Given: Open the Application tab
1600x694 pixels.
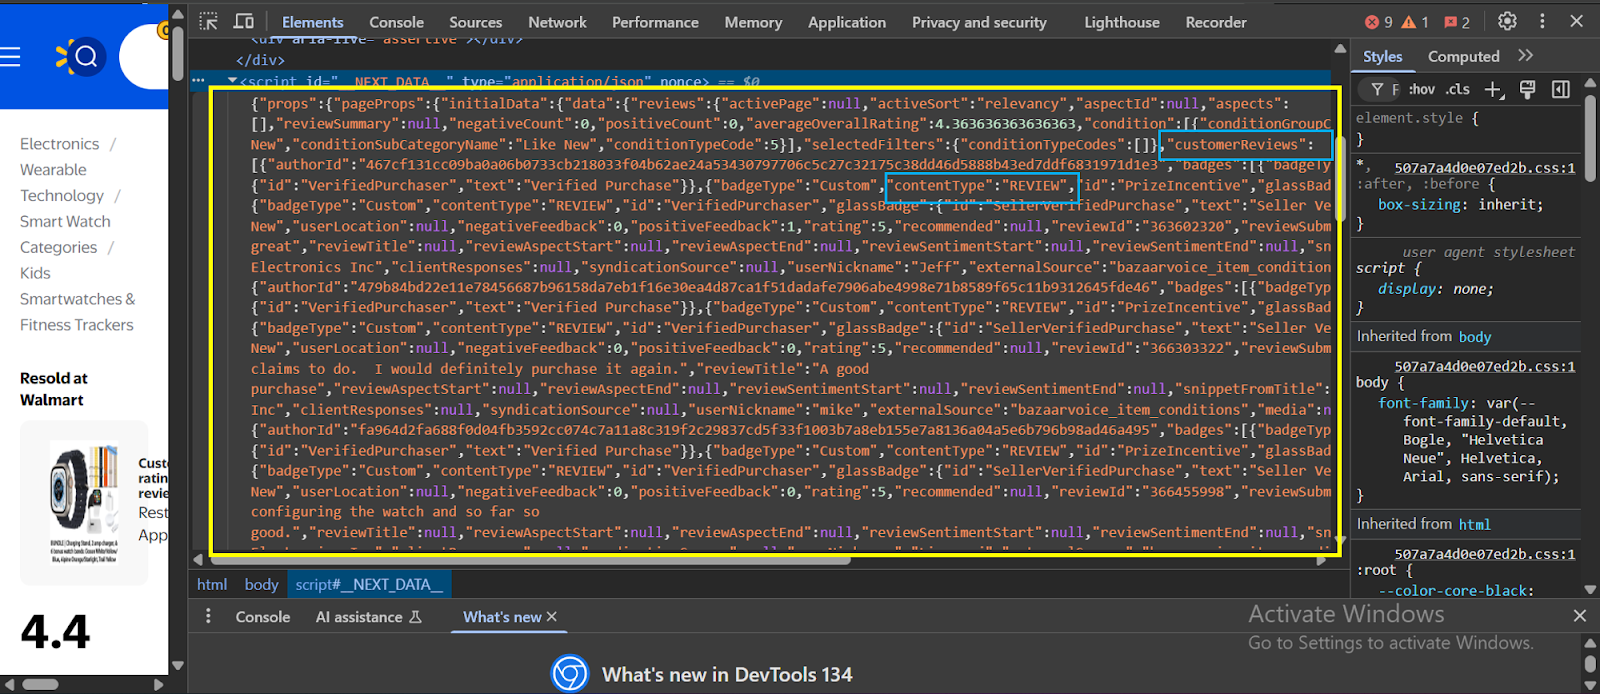Looking at the screenshot, I should pyautogui.click(x=847, y=22).
